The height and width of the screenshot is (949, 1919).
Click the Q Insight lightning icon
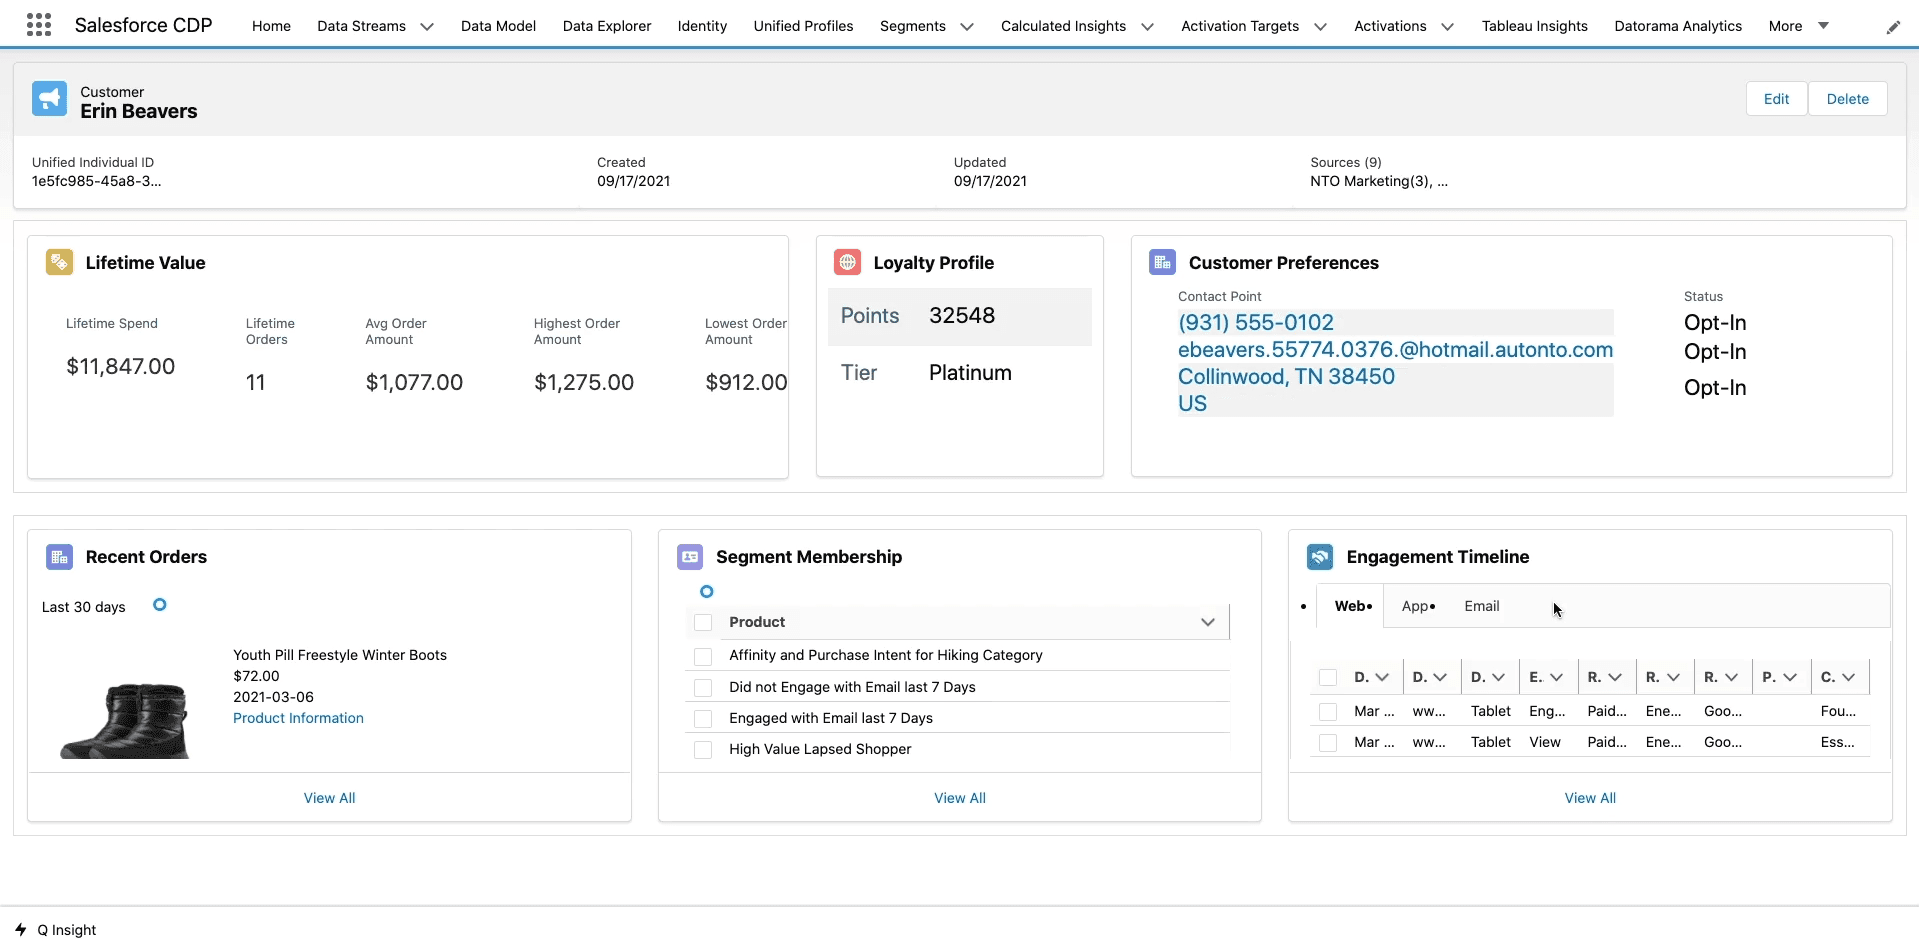coord(22,928)
